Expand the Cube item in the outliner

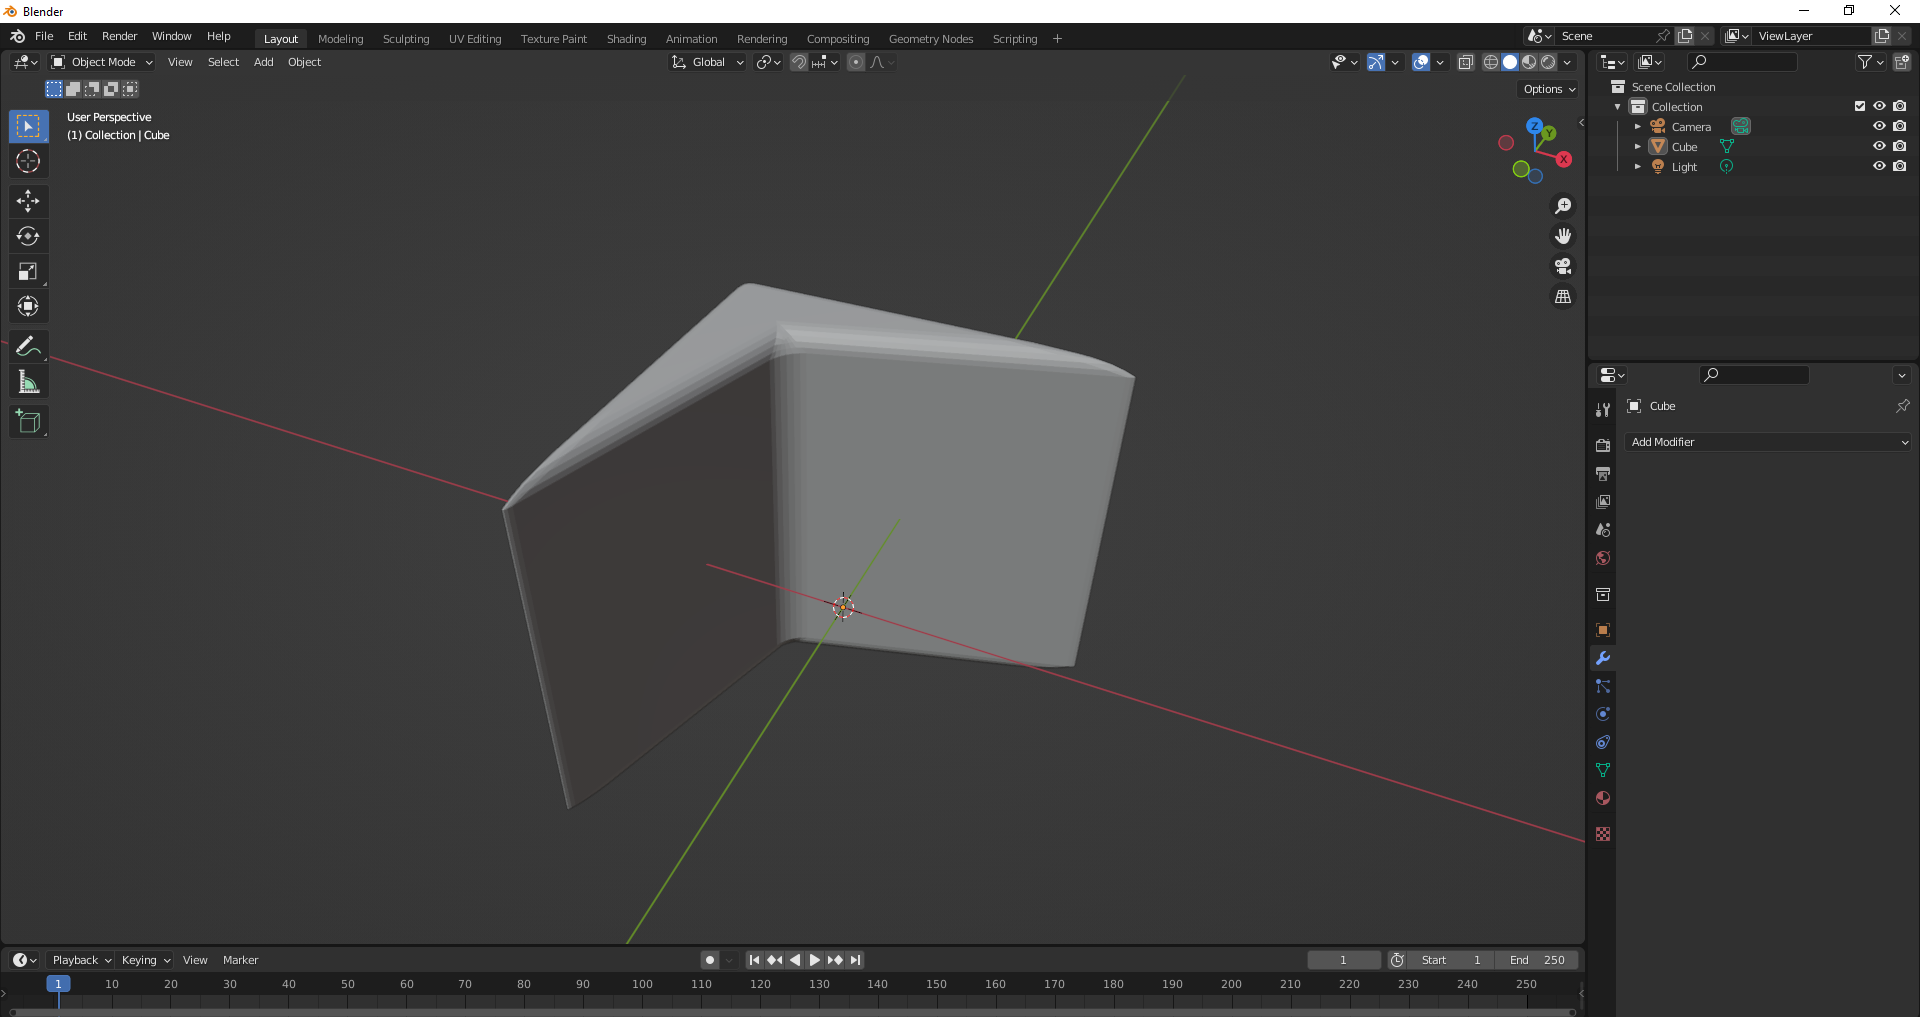pos(1637,147)
